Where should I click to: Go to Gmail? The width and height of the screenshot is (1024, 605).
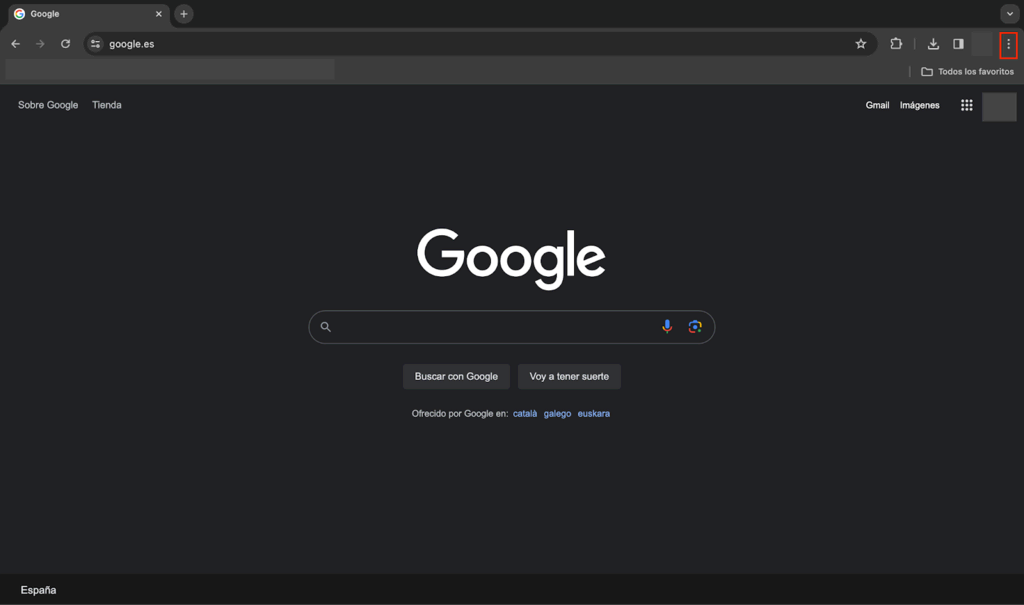pyautogui.click(x=877, y=105)
